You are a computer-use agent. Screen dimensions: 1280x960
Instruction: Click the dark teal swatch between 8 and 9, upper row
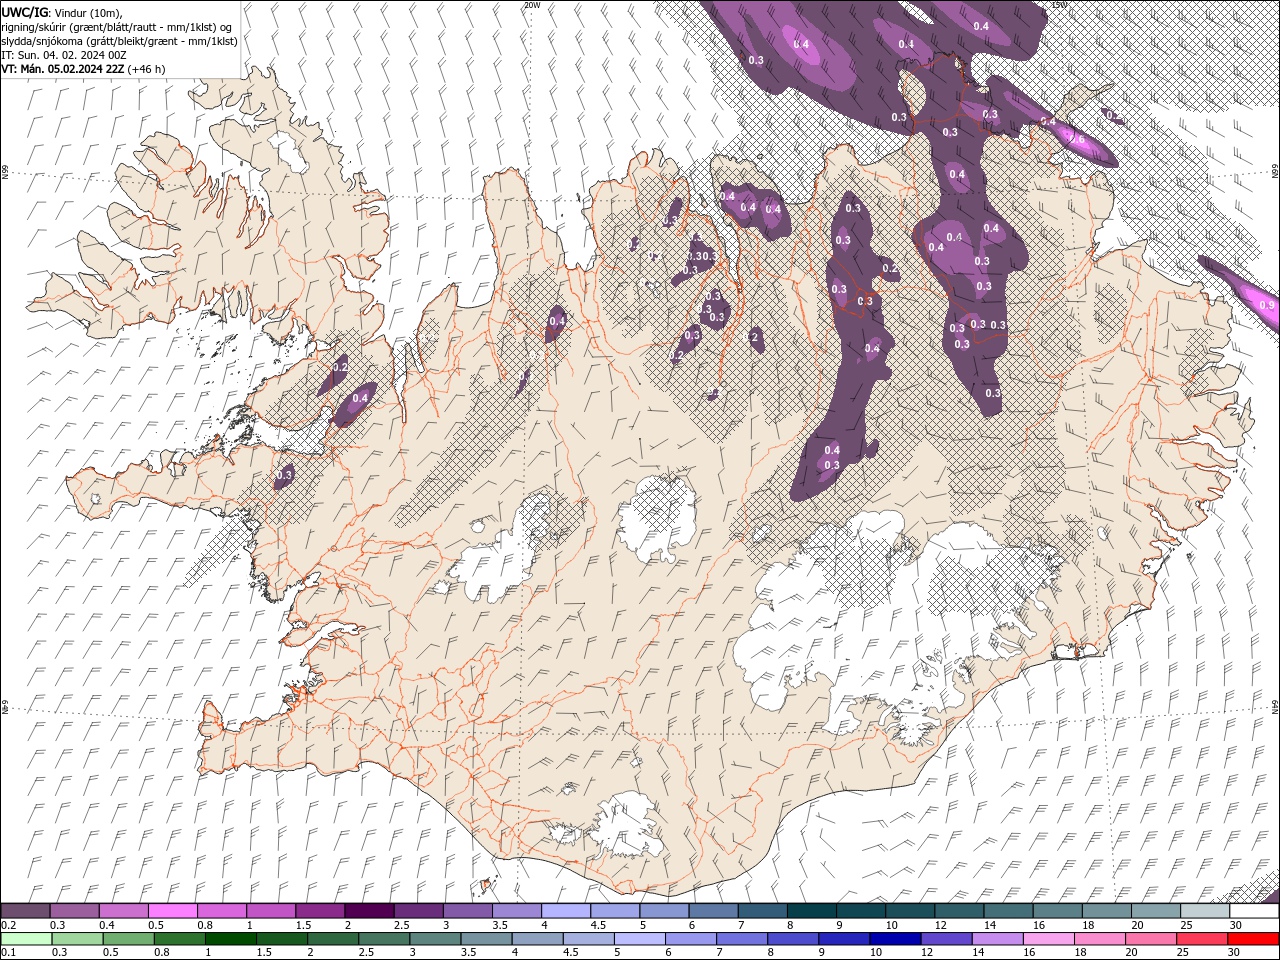(811, 911)
